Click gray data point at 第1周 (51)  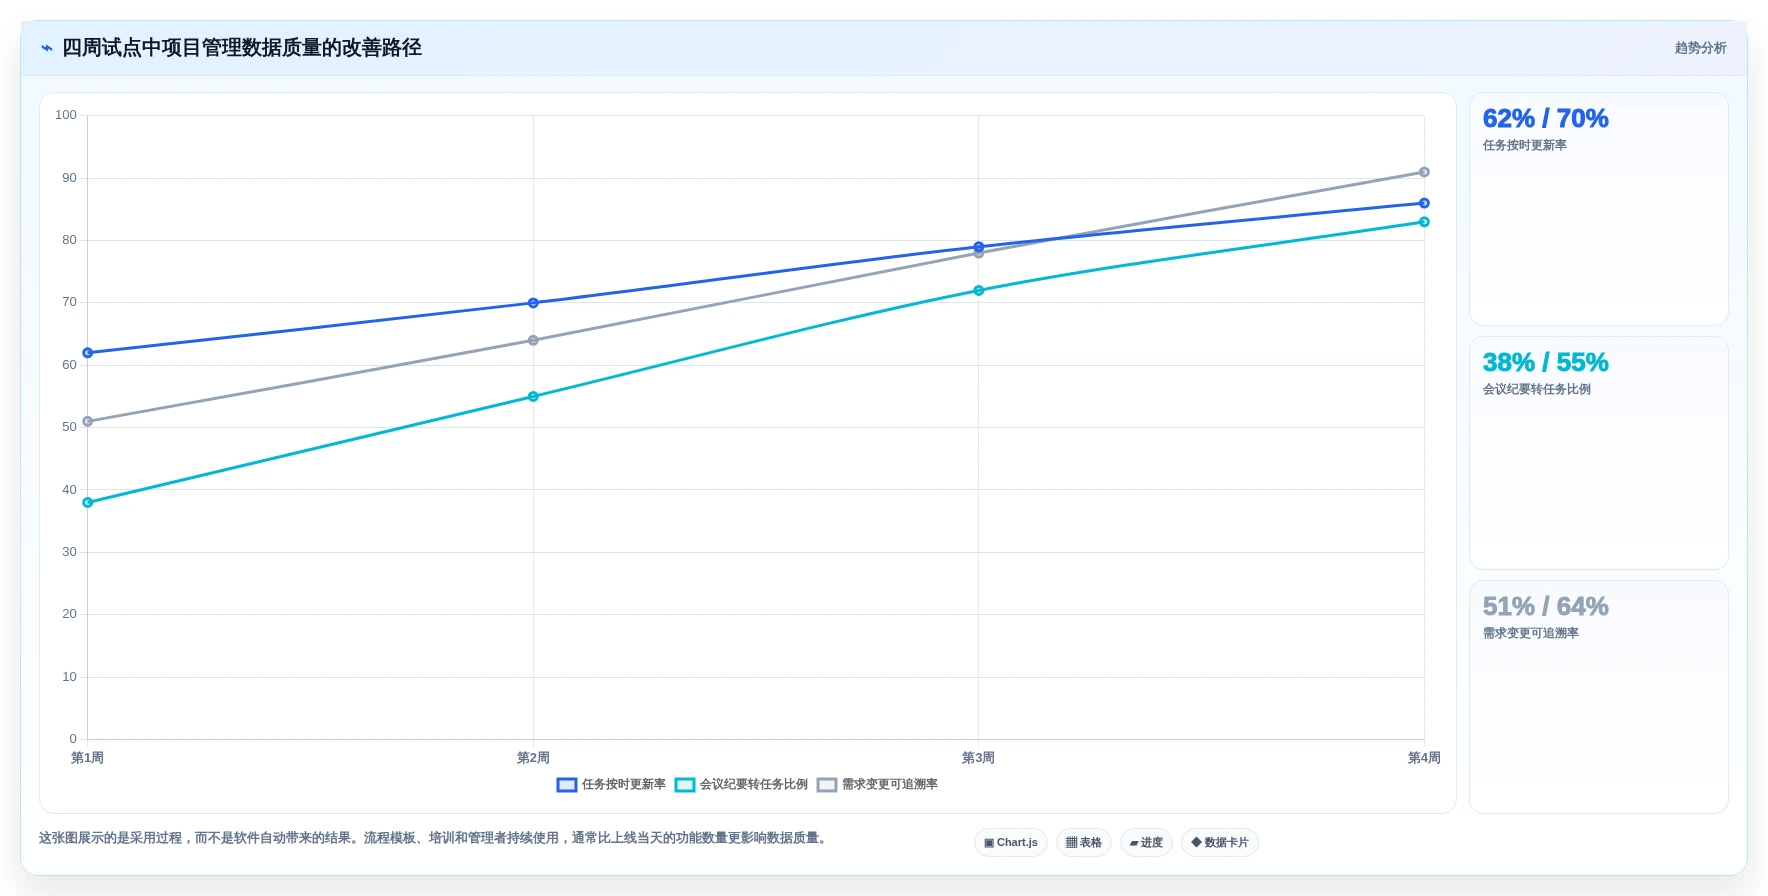88,422
